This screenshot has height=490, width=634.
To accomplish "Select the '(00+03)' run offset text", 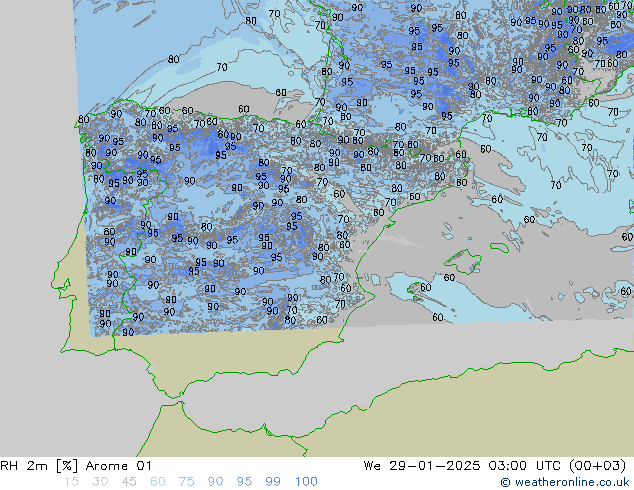I will (x=597, y=466).
